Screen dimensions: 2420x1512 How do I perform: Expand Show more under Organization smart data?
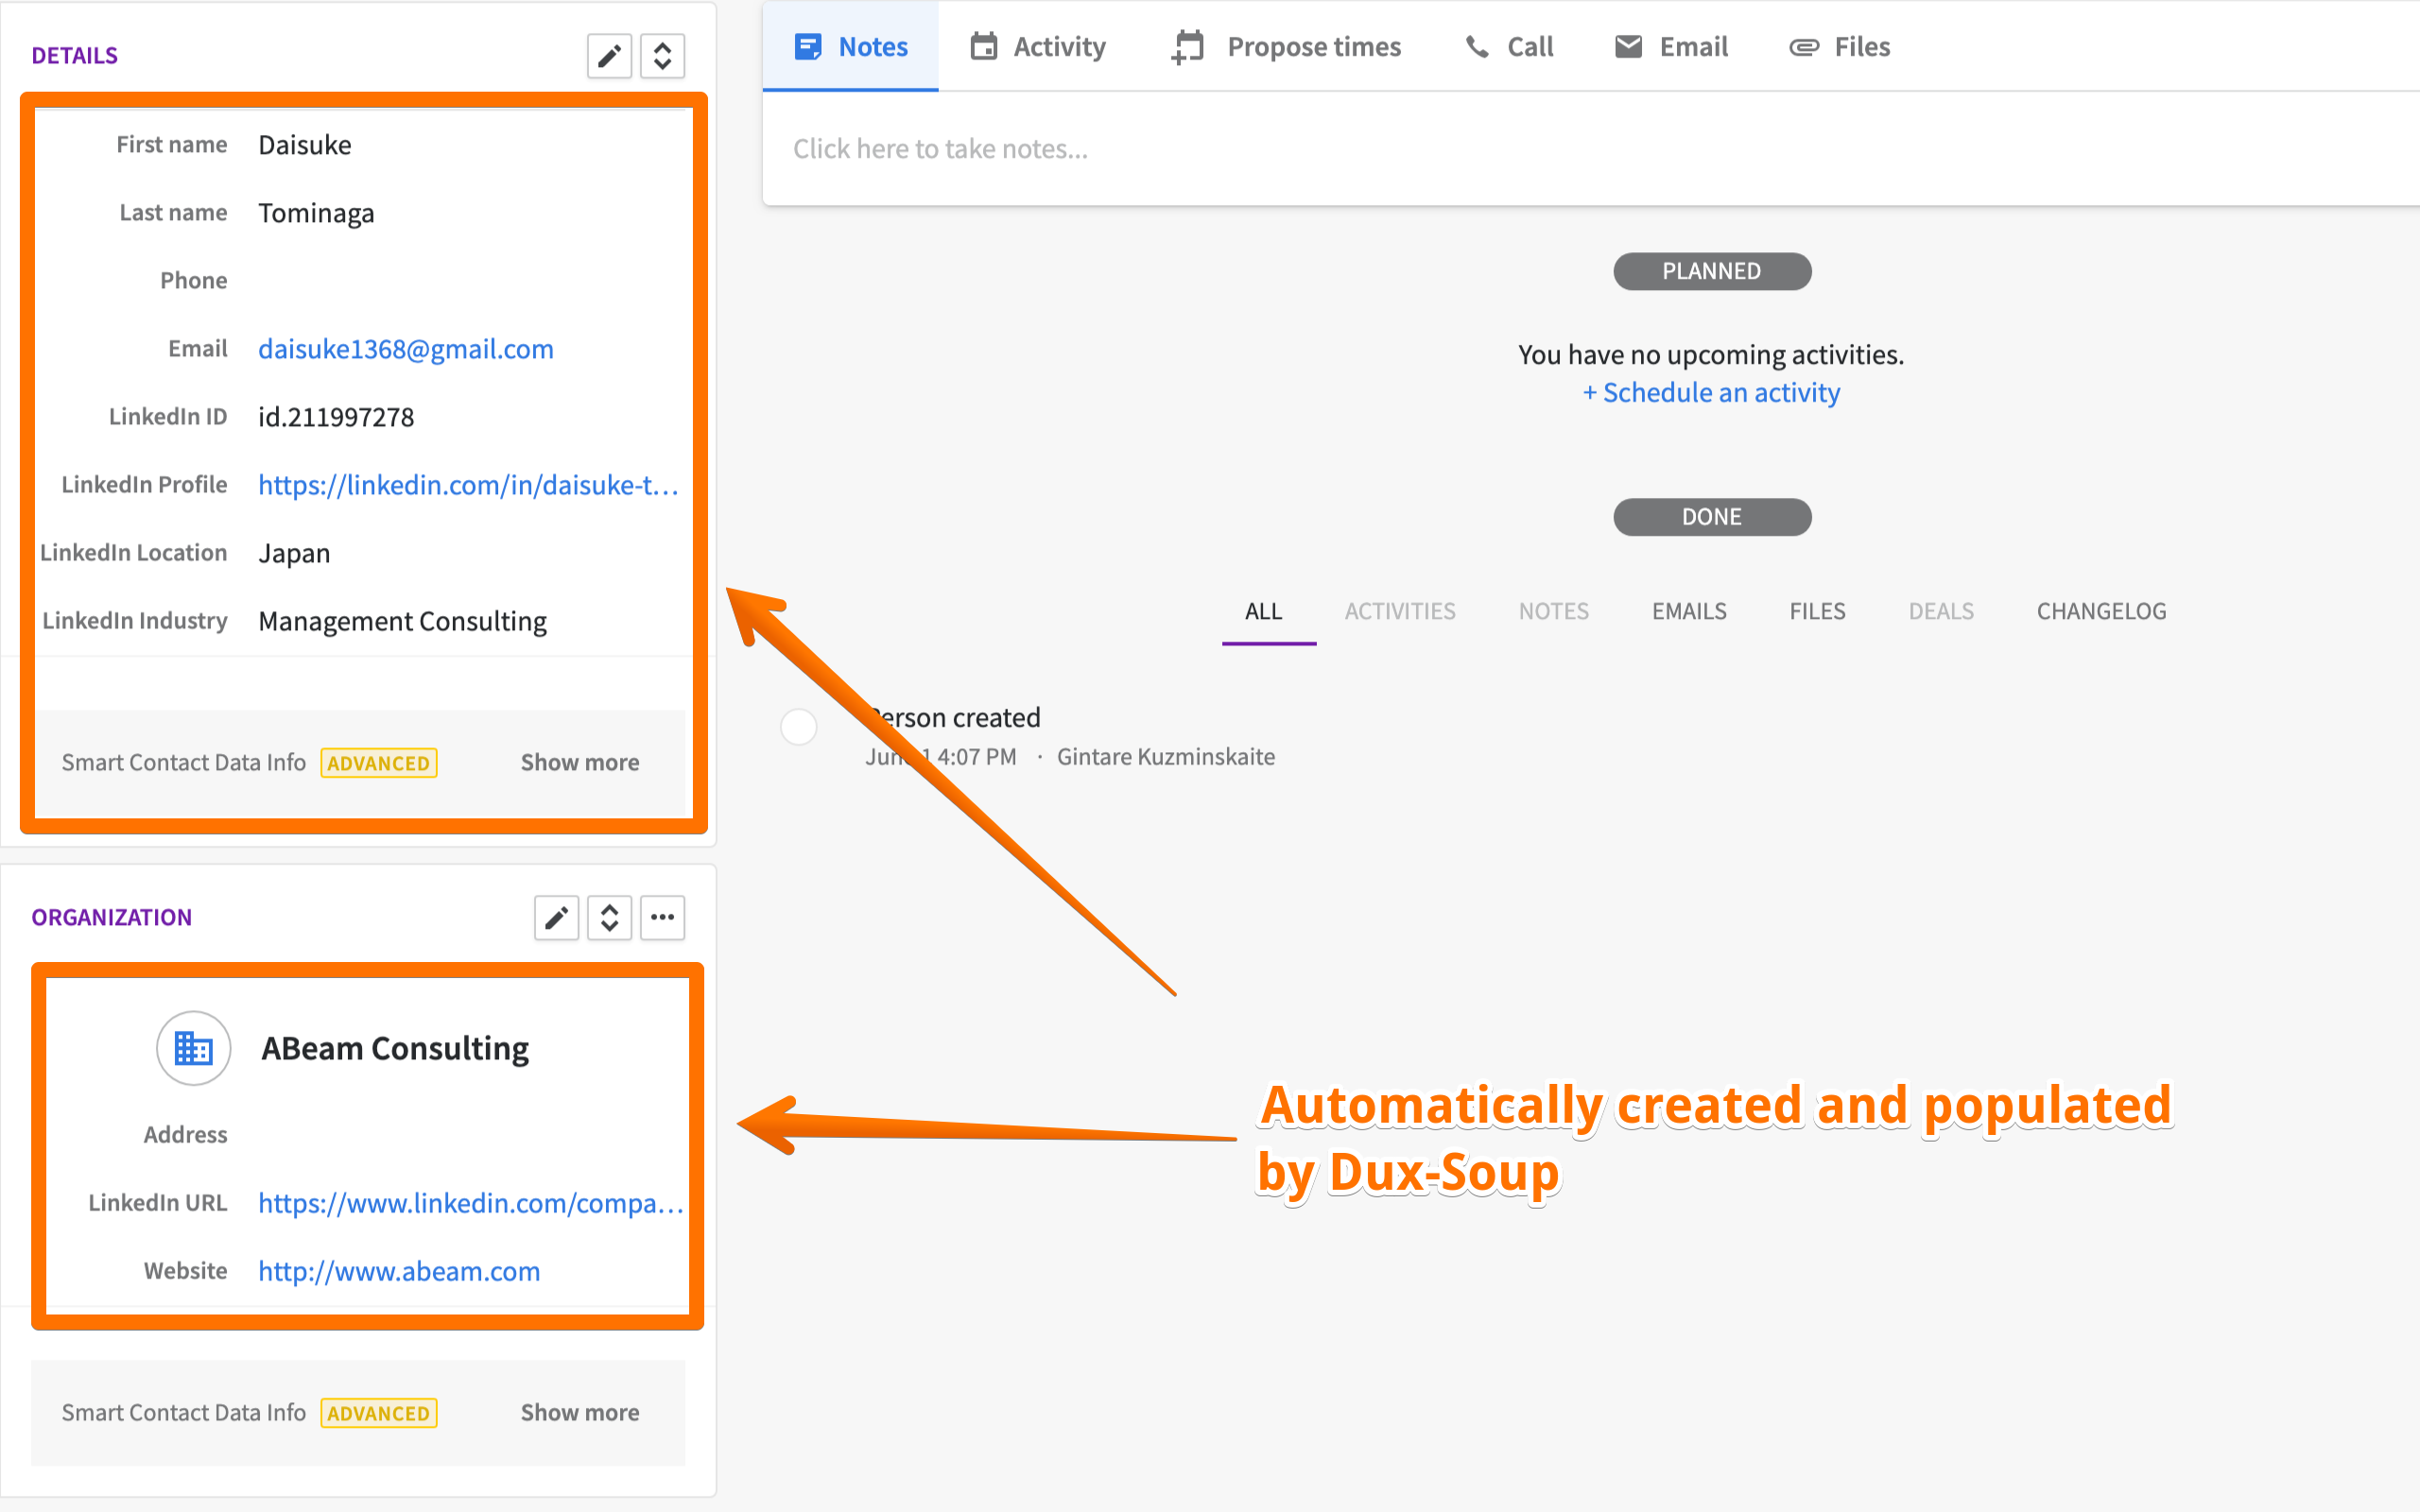pyautogui.click(x=579, y=1413)
